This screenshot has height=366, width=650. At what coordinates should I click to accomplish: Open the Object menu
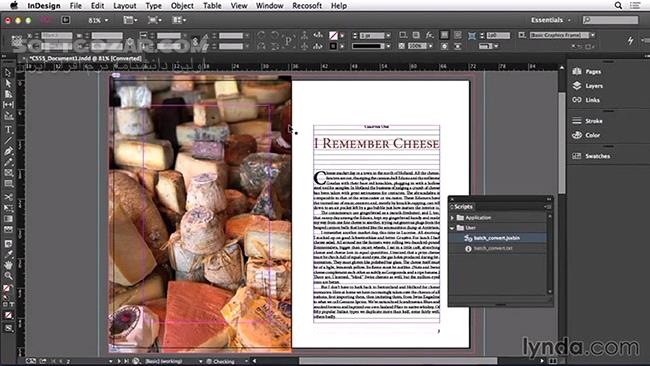point(182,6)
